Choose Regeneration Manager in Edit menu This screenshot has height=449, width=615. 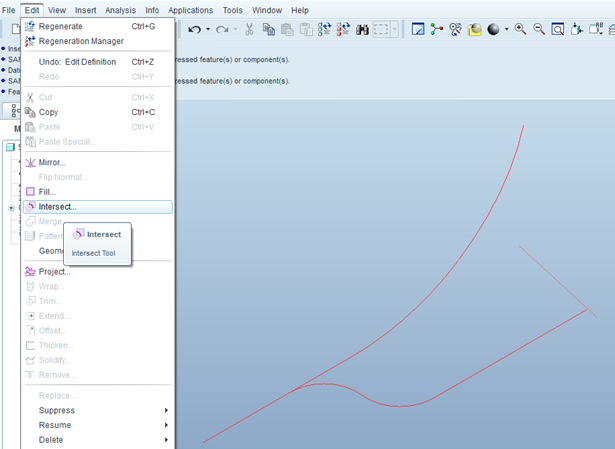click(x=98, y=41)
